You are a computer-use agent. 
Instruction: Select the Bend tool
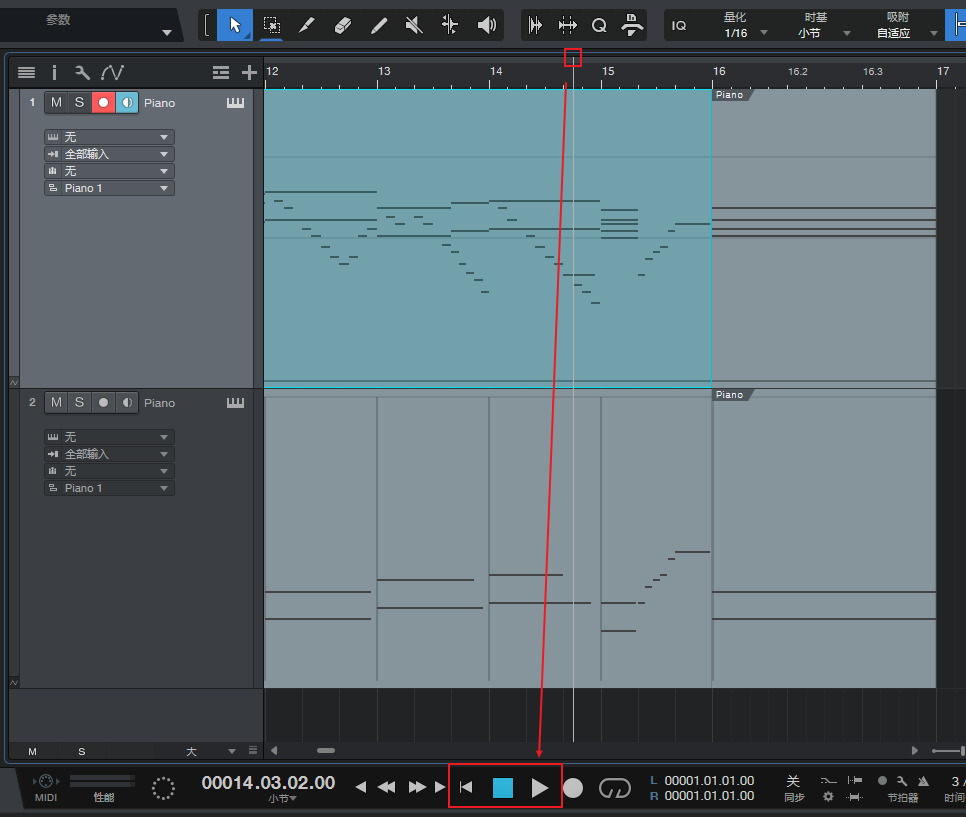click(450, 25)
